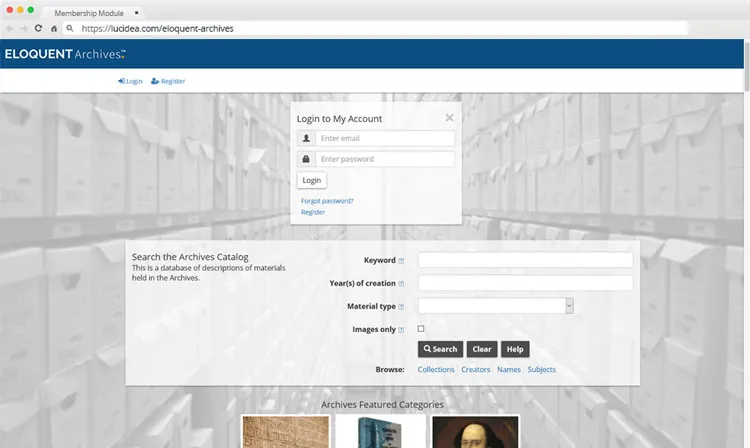750x448 pixels.
Task: Browse by Subjects link
Action: pos(541,369)
